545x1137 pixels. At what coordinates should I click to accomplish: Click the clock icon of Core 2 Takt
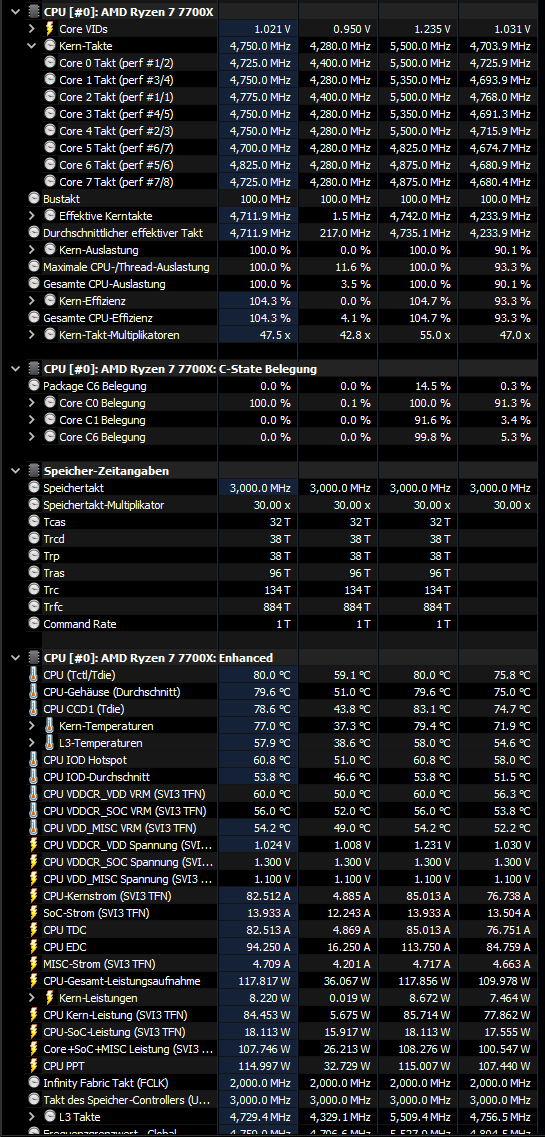[49, 96]
